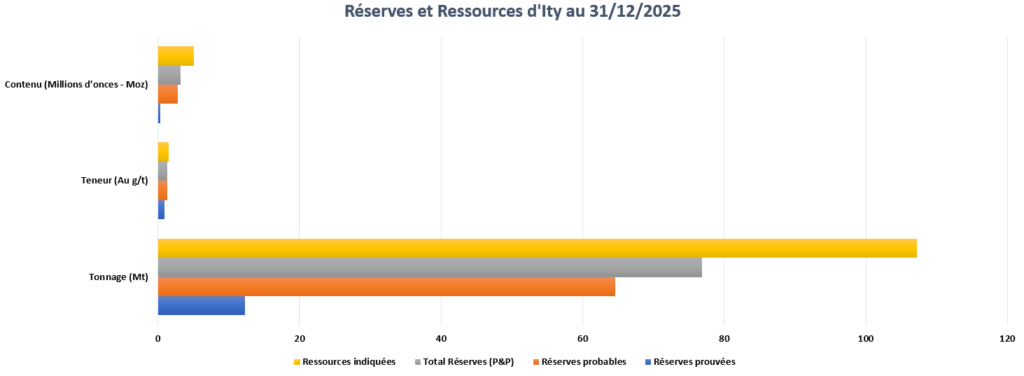Click the 'Réserves probables' legend text

coord(584,362)
